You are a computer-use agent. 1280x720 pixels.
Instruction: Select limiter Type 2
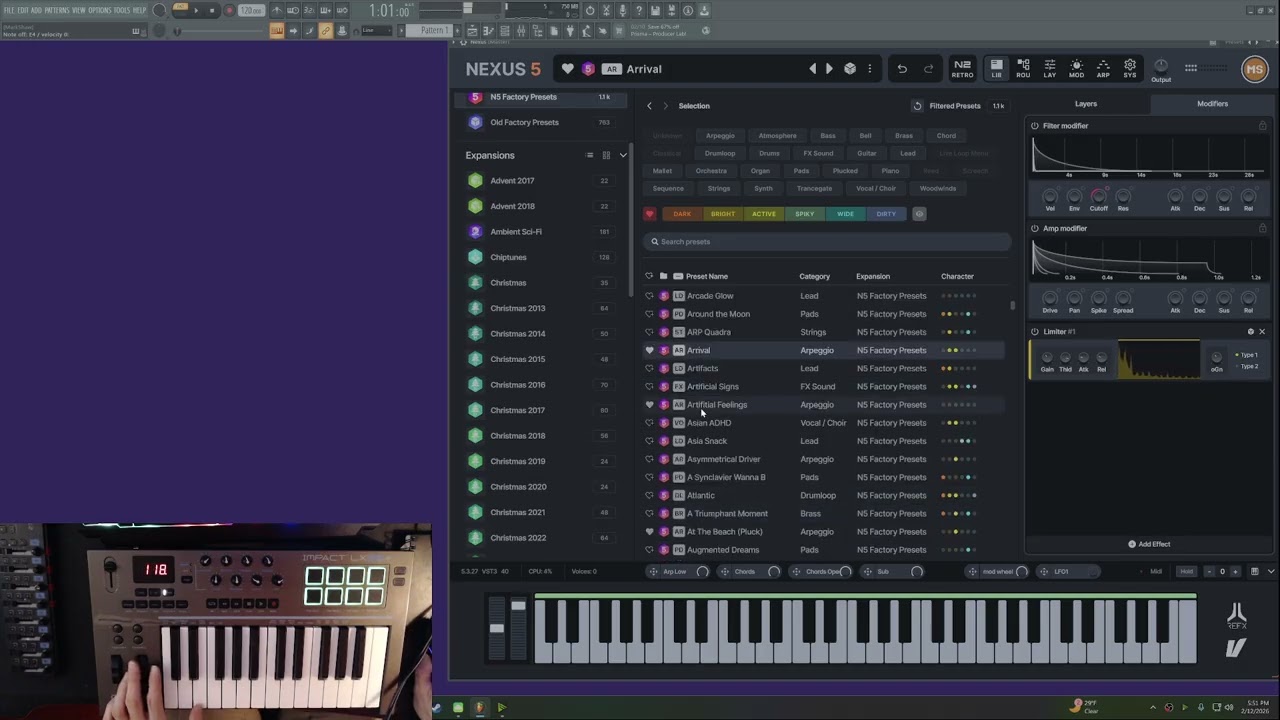point(1247,366)
